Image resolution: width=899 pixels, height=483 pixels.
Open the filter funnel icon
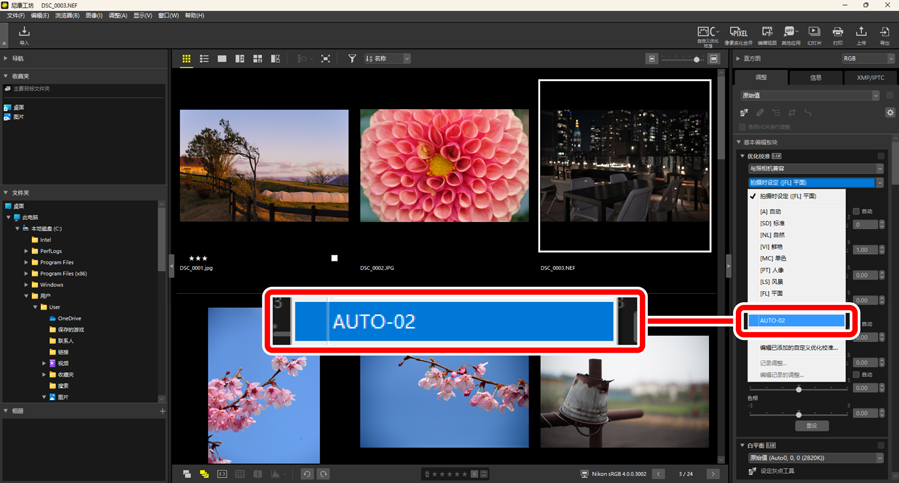pyautogui.click(x=352, y=59)
